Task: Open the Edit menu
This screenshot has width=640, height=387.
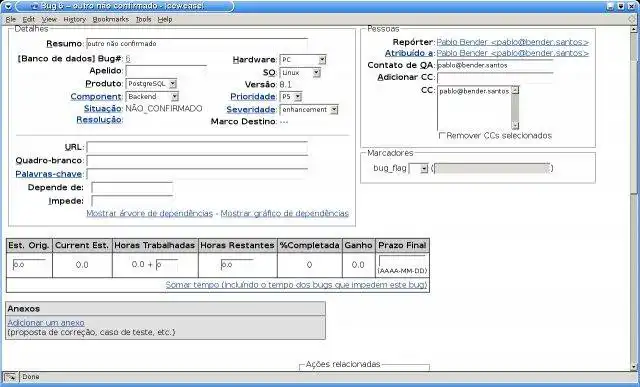Action: pos(28,19)
